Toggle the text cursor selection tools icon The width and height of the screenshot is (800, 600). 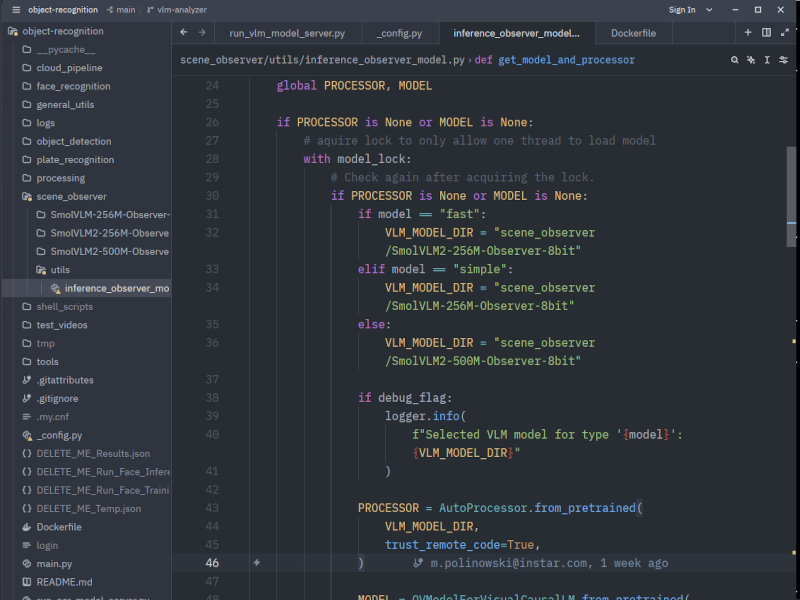(x=767, y=60)
